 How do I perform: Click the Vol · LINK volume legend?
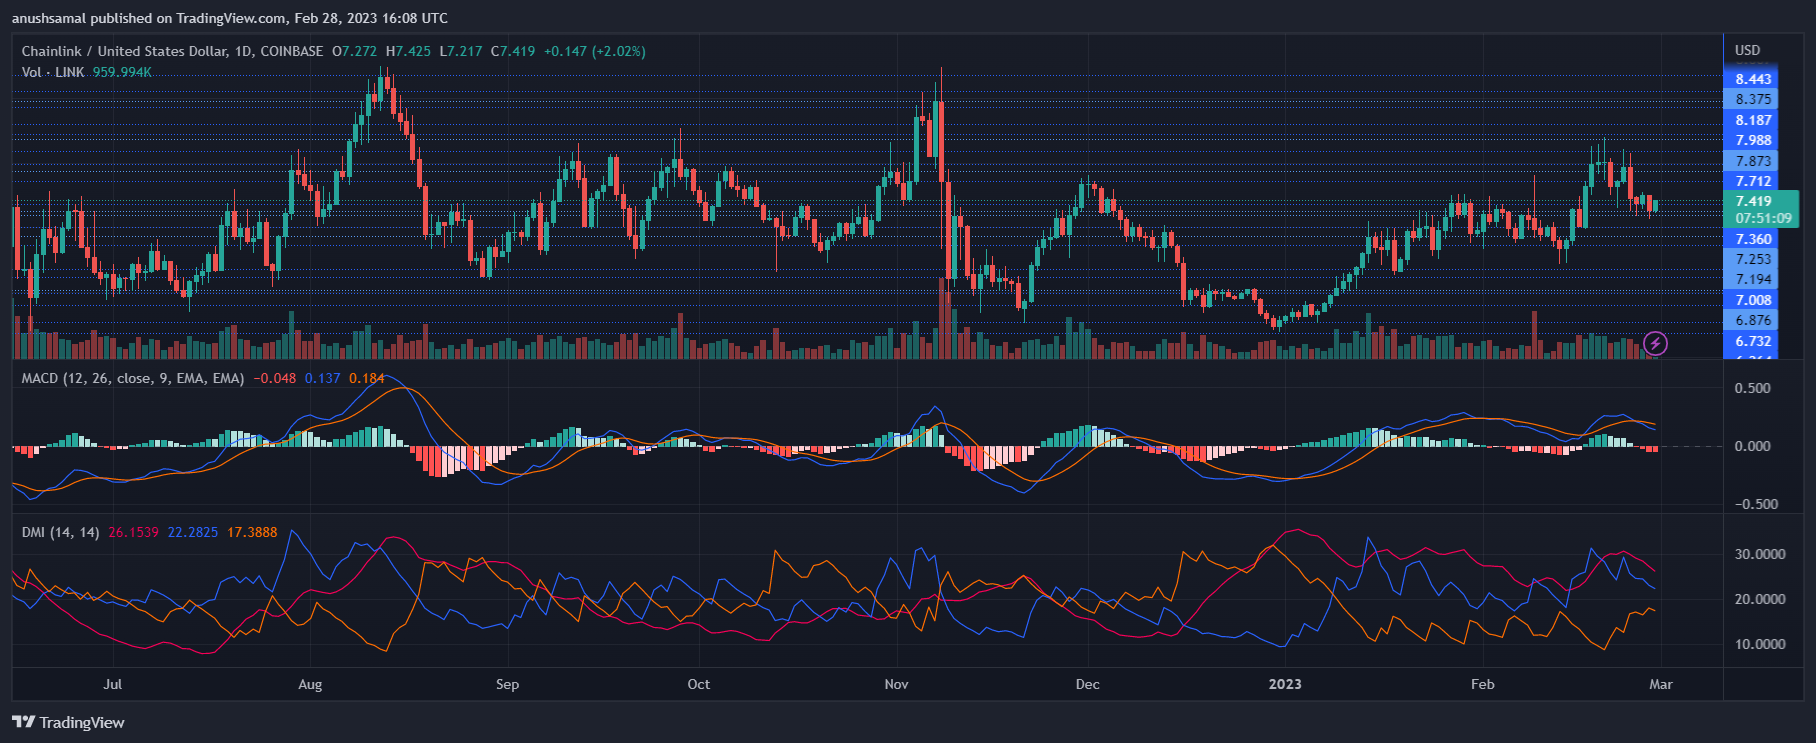point(53,72)
